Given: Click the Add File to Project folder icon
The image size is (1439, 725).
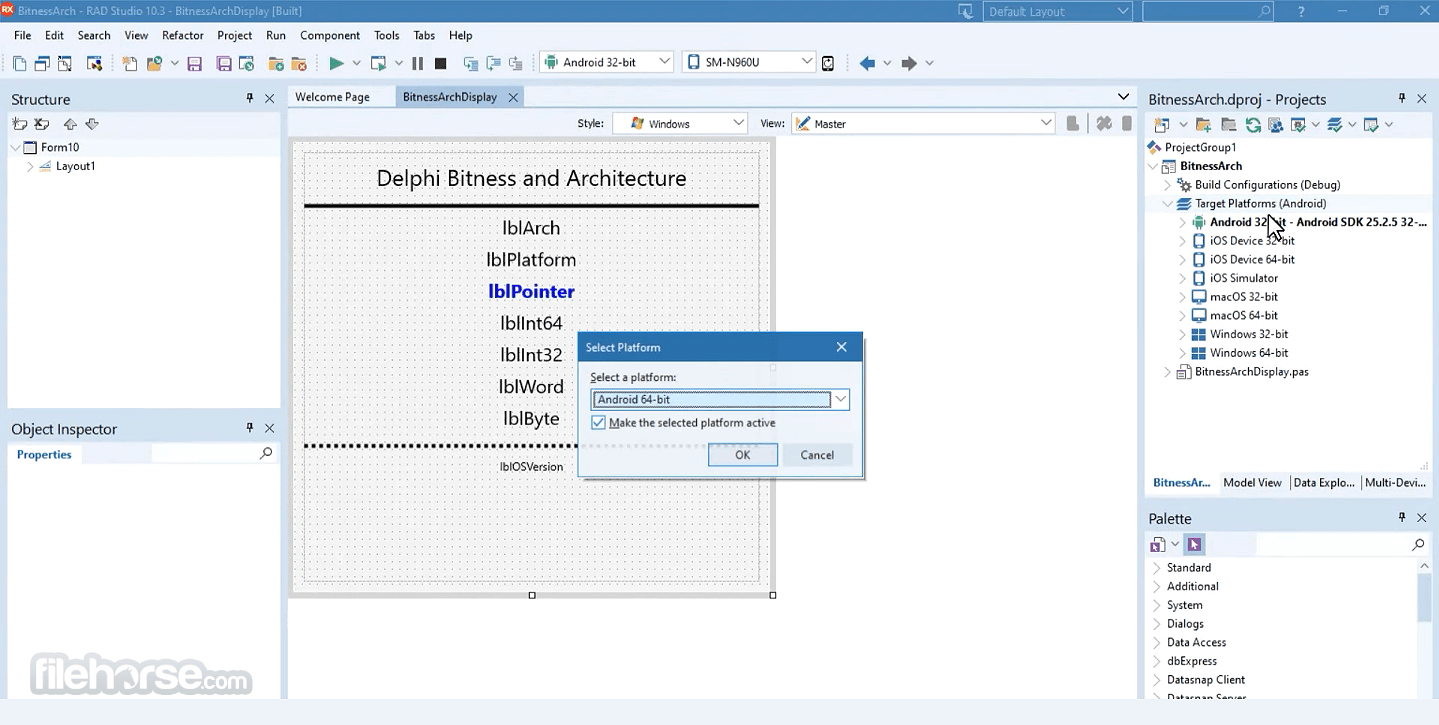Looking at the screenshot, I should click(276, 63).
